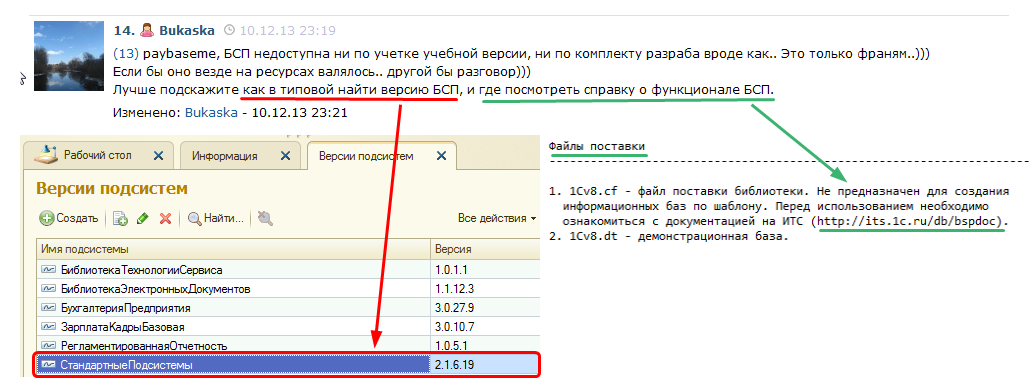Open the Bukaska username link in post header

pos(186,30)
